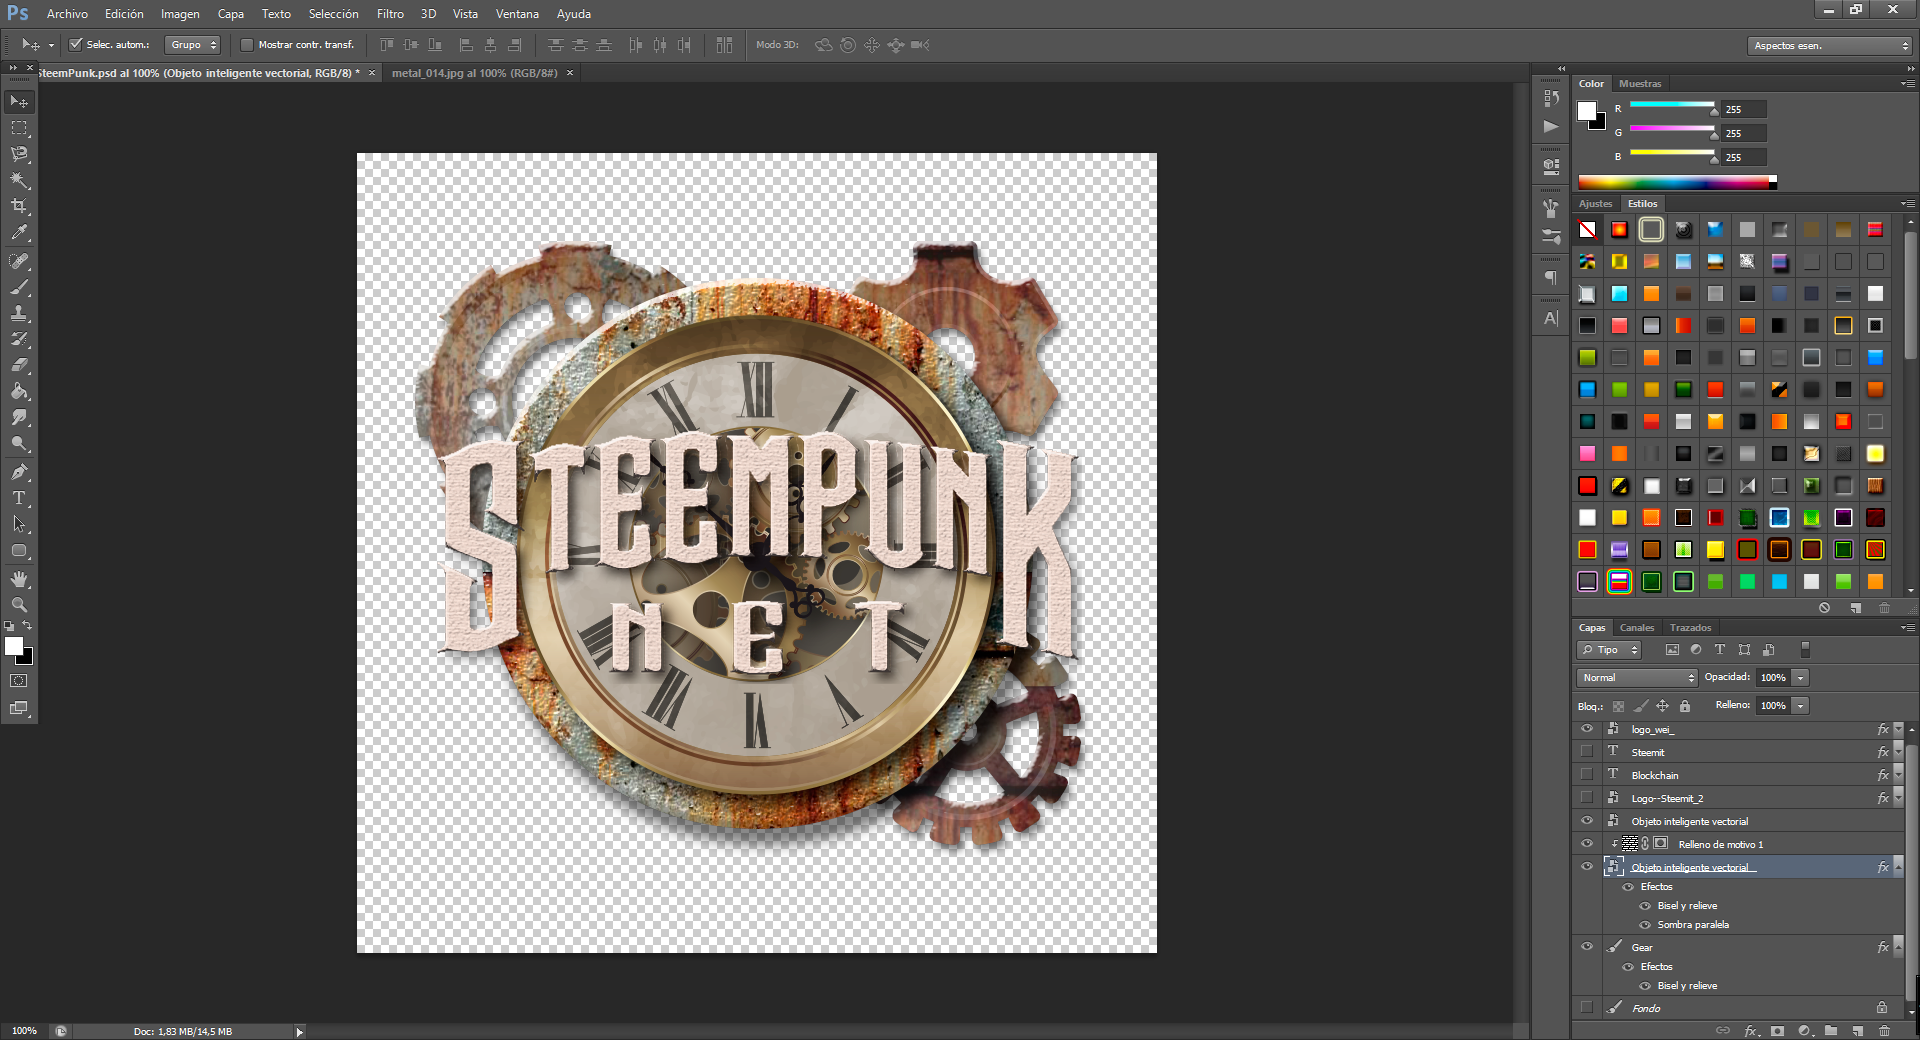This screenshot has height=1040, width=1920.
Task: Enable Mostrar contr. transf. checkbox
Action: (247, 45)
